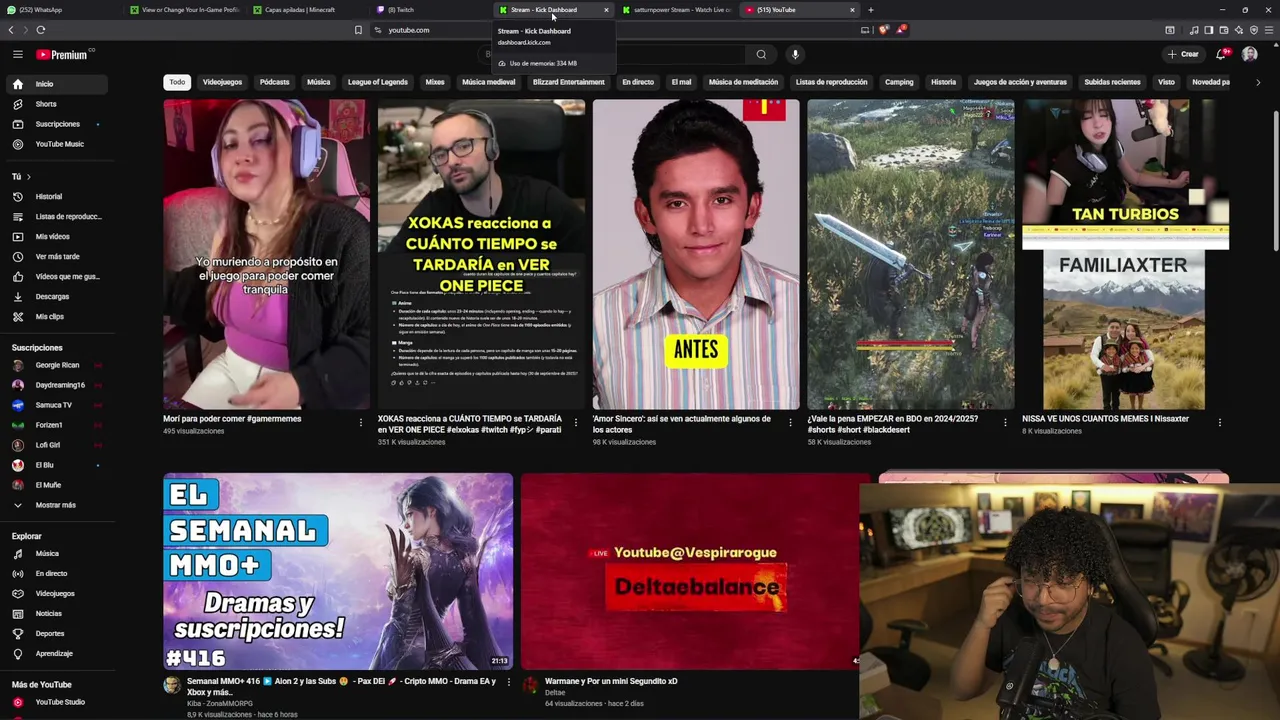Screen dimensions: 1280x720
Task: Switch to Capas apiladas Minecraft tab
Action: [x=306, y=10]
